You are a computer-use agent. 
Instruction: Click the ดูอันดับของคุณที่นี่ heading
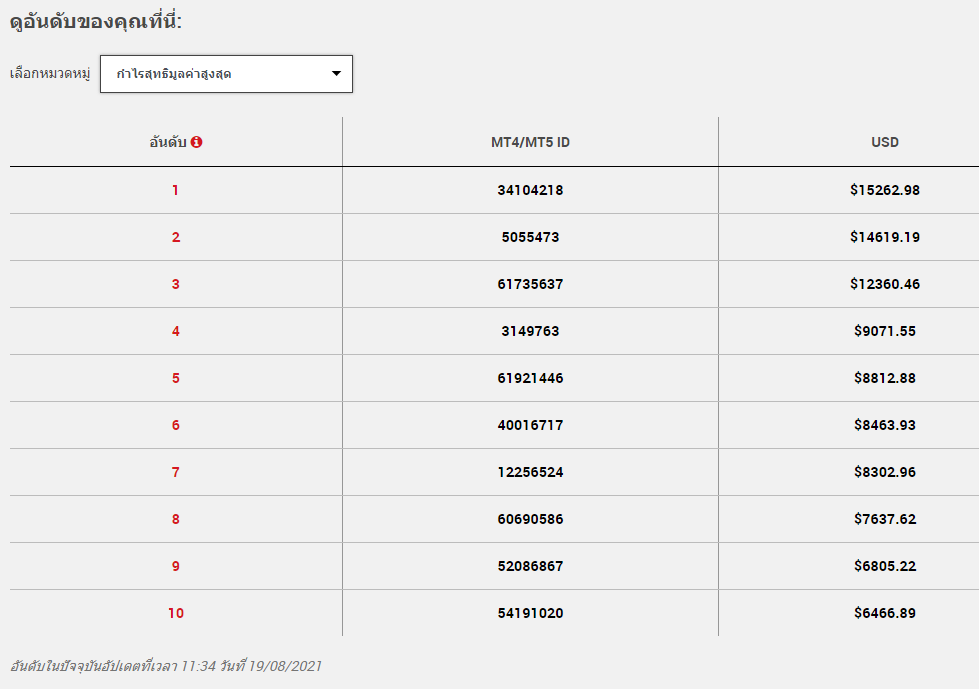point(96,22)
